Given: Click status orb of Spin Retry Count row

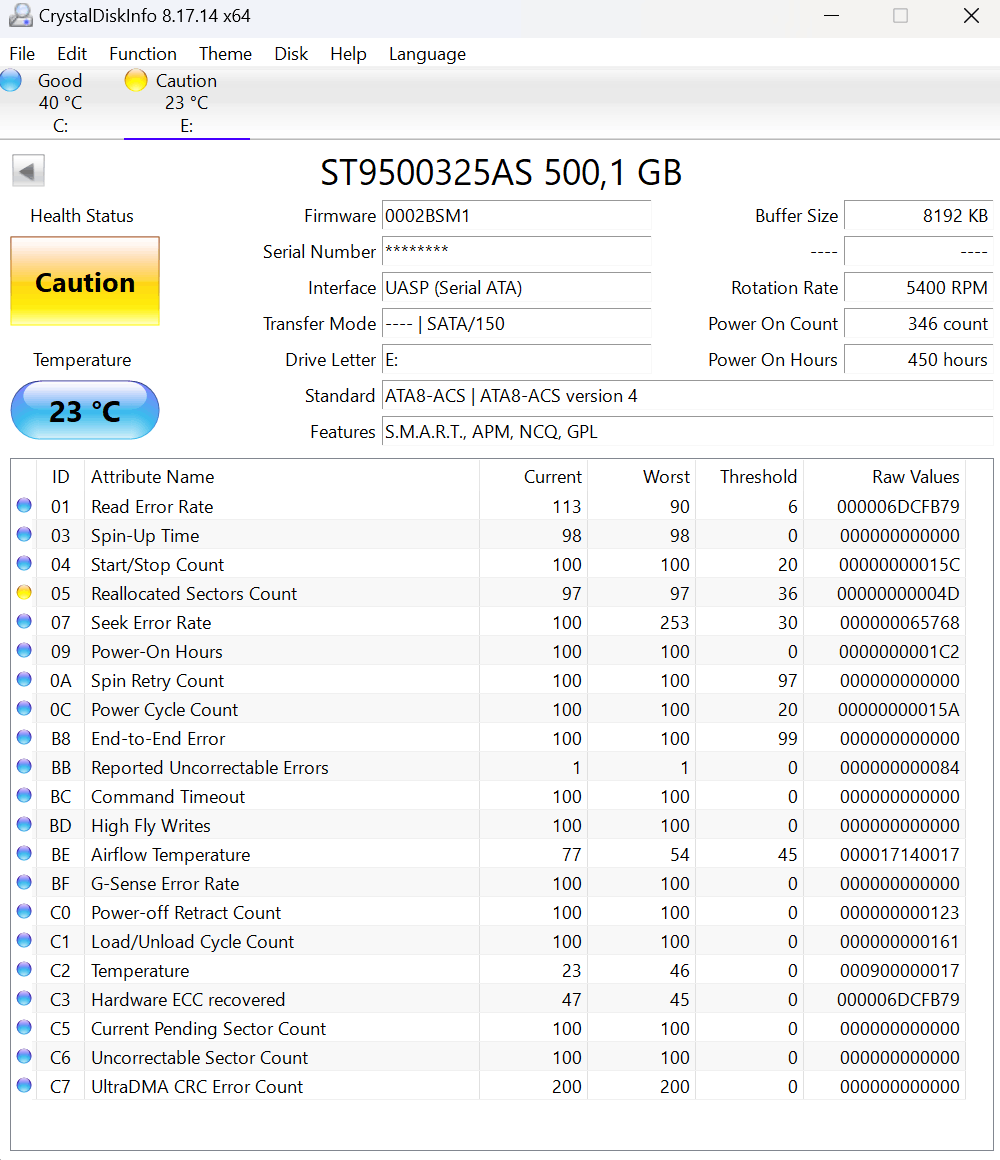Looking at the screenshot, I should tap(24, 679).
